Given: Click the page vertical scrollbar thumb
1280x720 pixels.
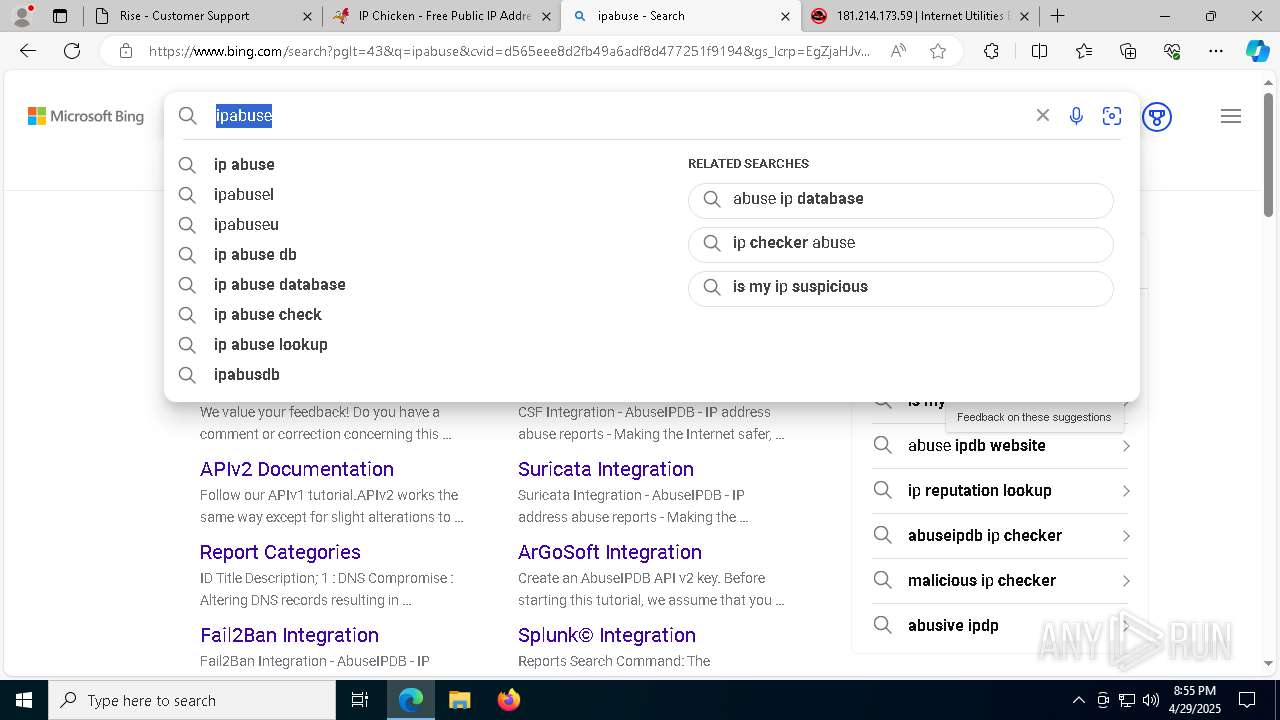Looking at the screenshot, I should [x=1268, y=156].
